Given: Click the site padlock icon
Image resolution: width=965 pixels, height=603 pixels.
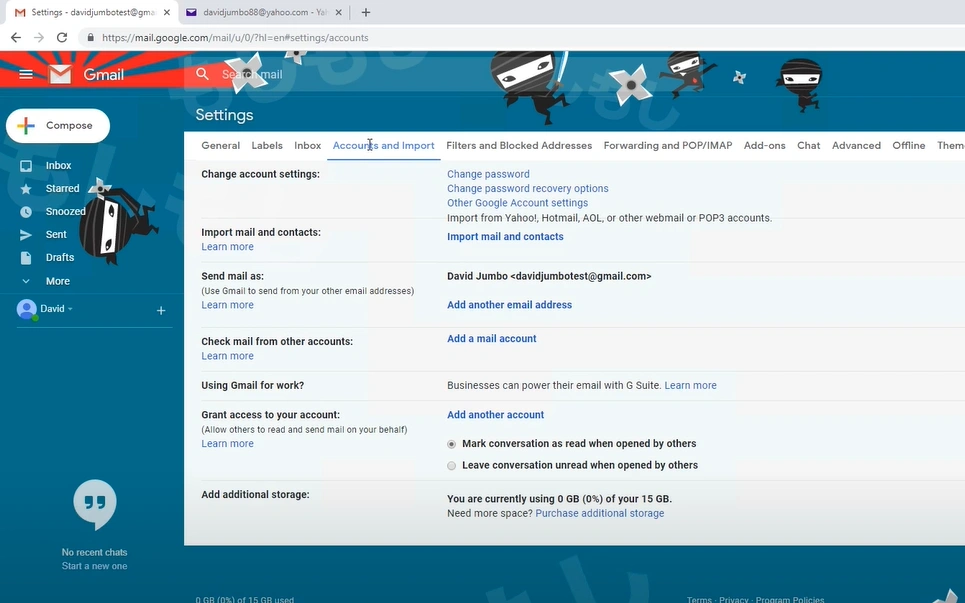Looking at the screenshot, I should tap(91, 38).
